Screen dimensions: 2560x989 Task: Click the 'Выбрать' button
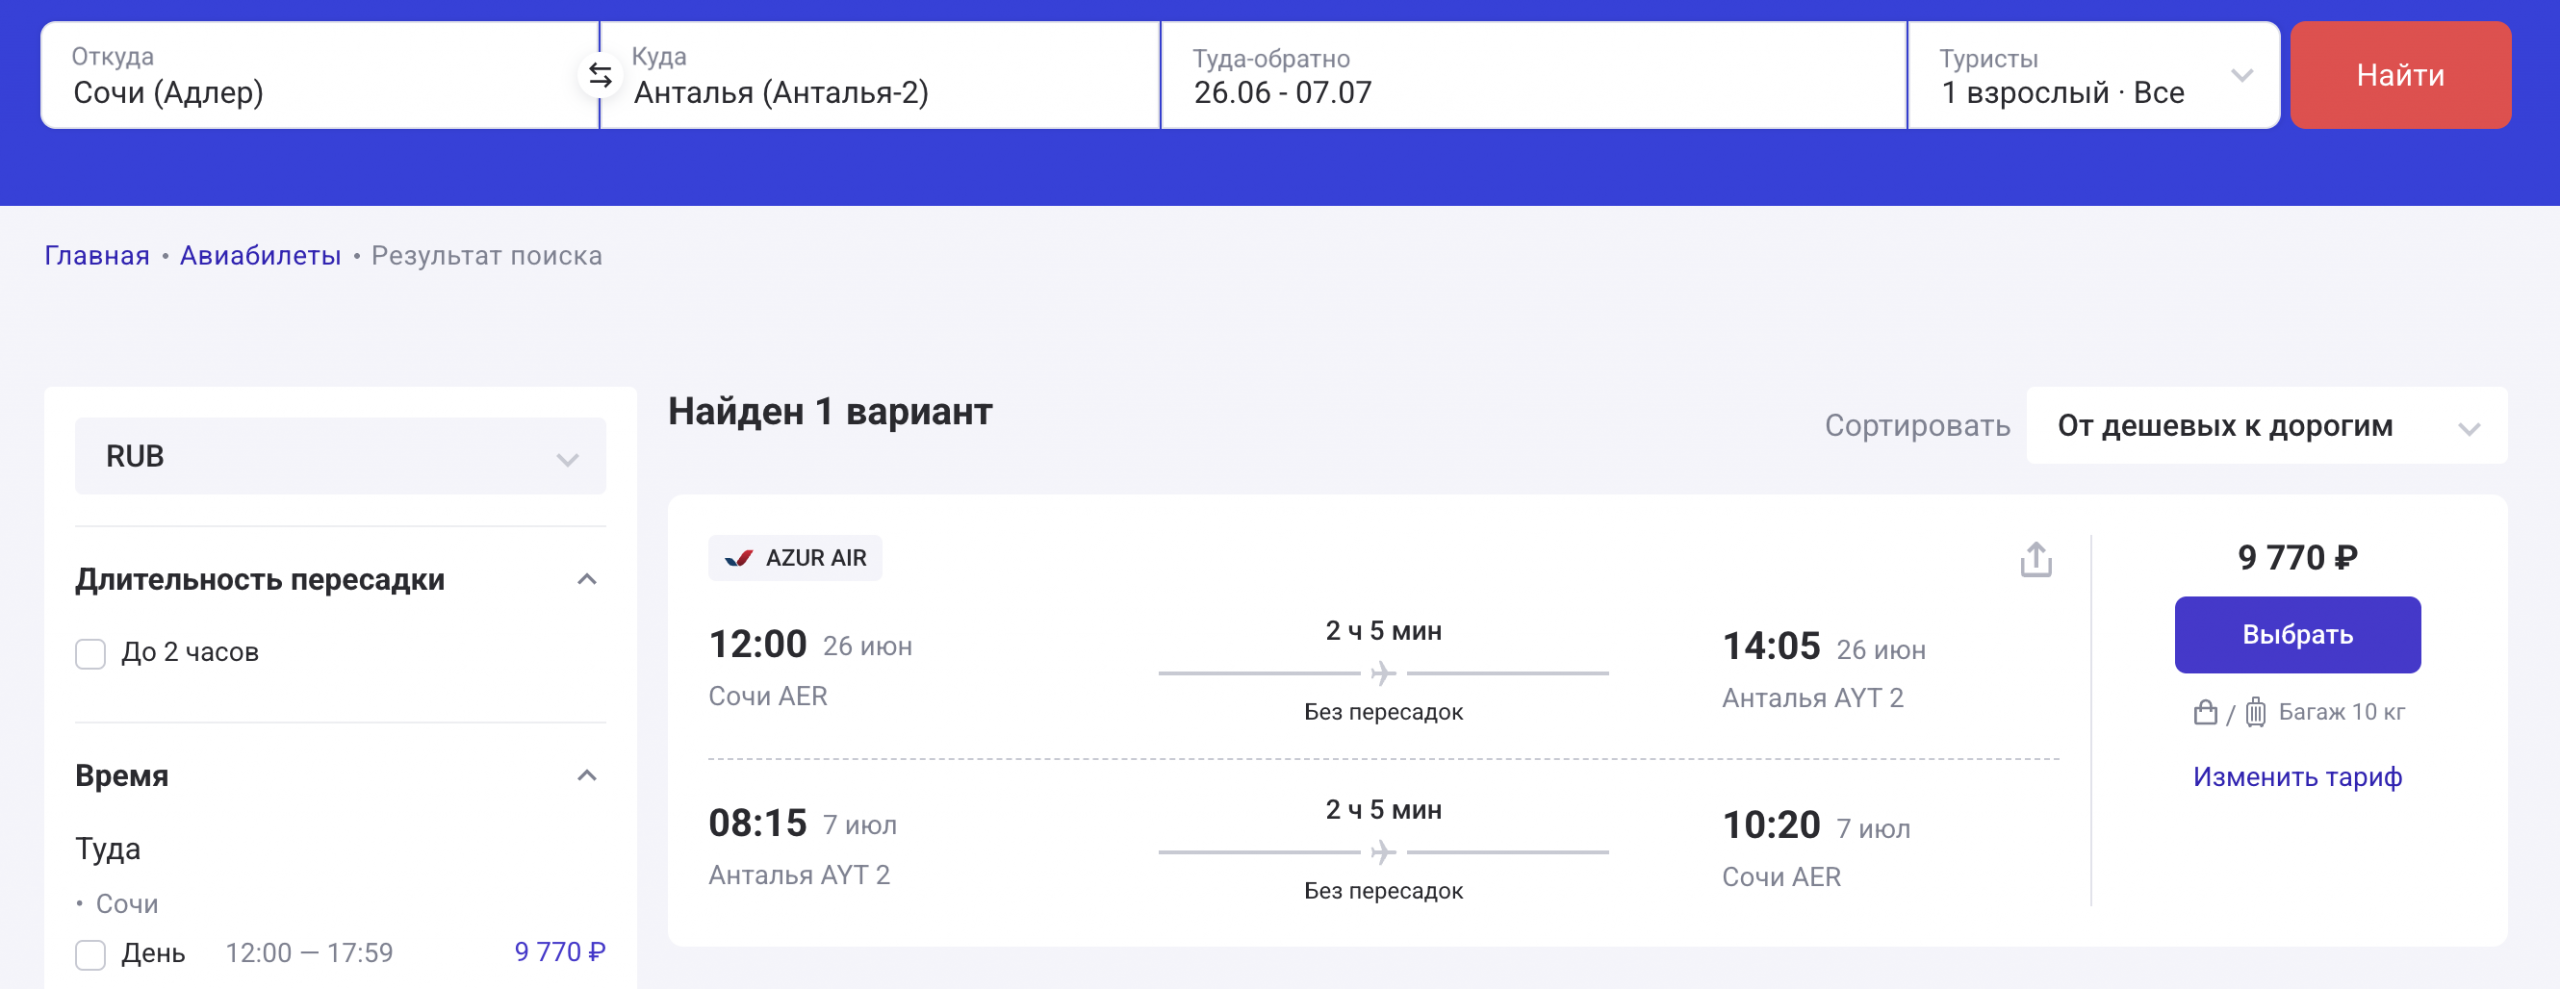[x=2297, y=635]
